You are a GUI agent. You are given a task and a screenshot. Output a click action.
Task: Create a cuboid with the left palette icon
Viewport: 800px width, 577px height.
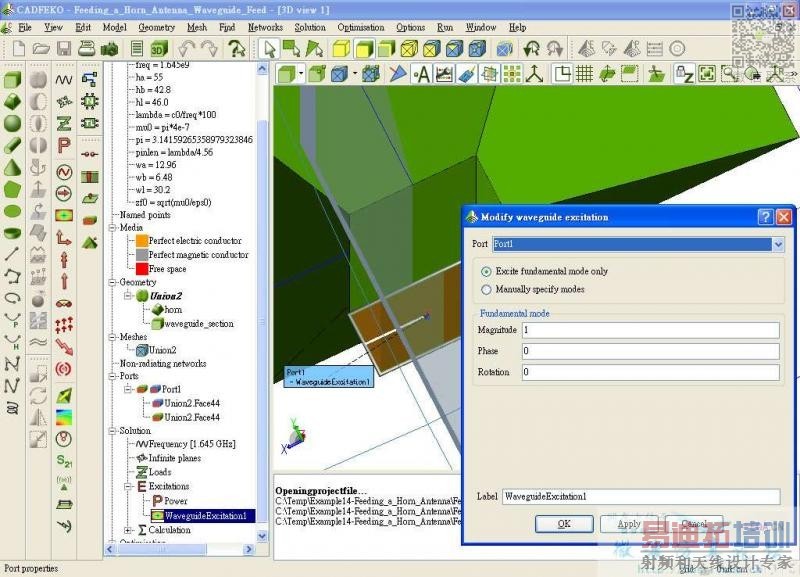[x=13, y=80]
